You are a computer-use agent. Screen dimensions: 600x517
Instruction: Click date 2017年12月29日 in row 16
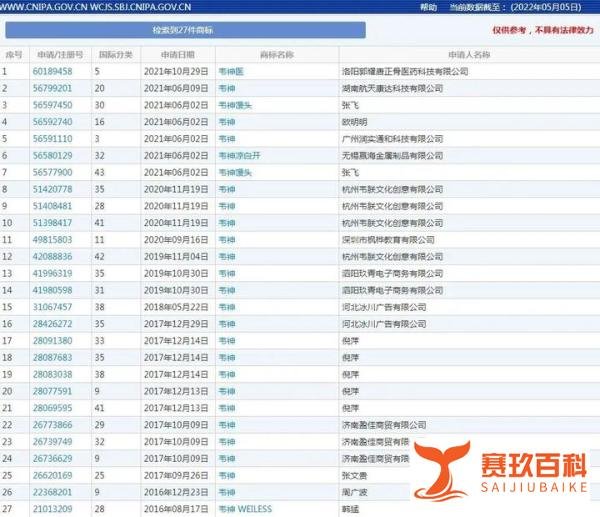176,324
